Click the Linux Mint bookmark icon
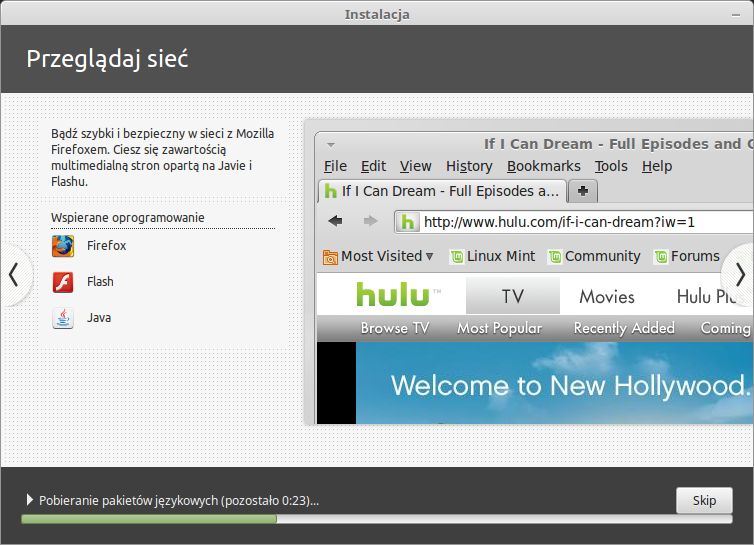The width and height of the screenshot is (754, 545). 457,257
